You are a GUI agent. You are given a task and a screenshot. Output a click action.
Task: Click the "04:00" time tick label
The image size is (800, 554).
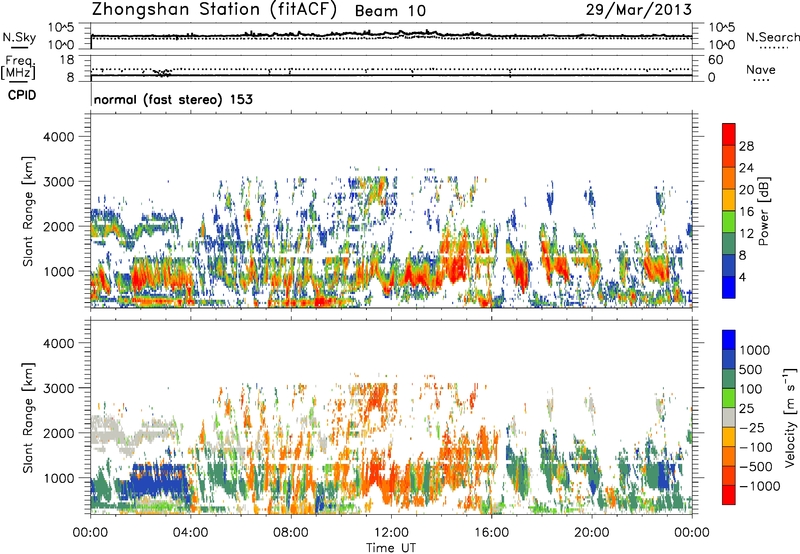[x=190, y=533]
